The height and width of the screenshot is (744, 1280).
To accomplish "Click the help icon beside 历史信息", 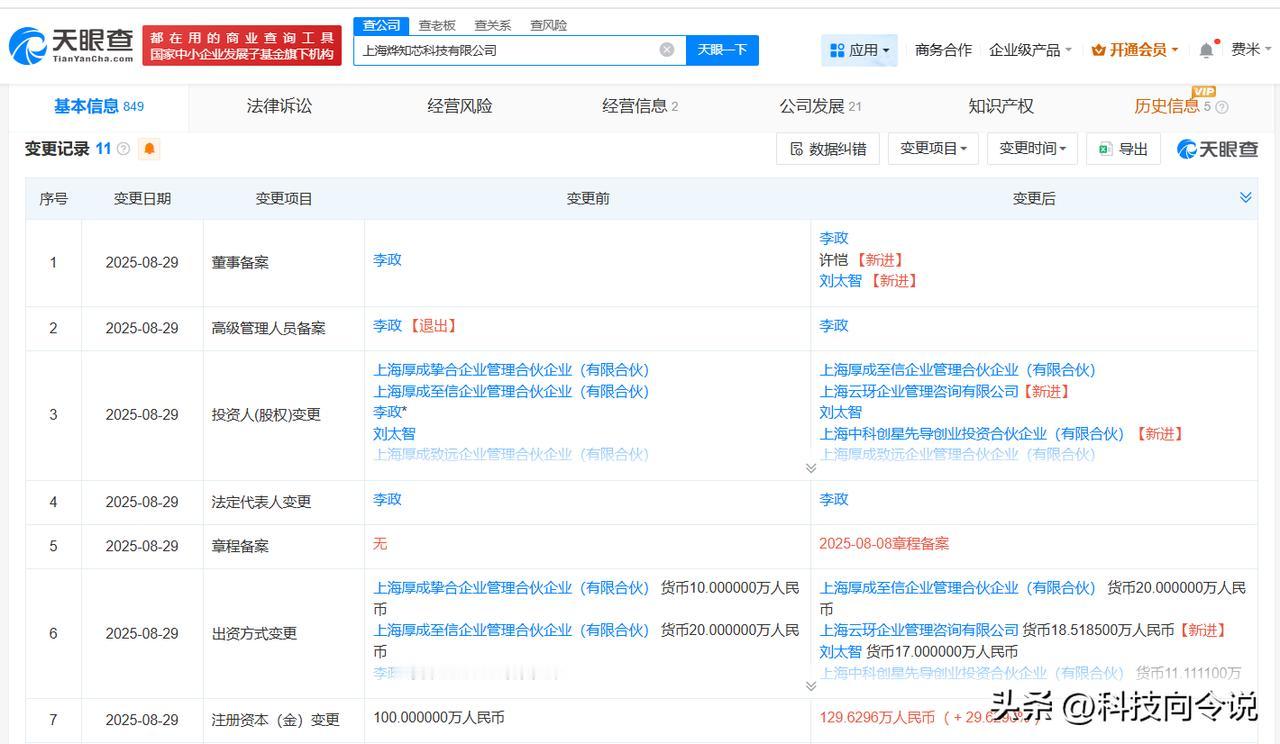I will coord(1222,107).
